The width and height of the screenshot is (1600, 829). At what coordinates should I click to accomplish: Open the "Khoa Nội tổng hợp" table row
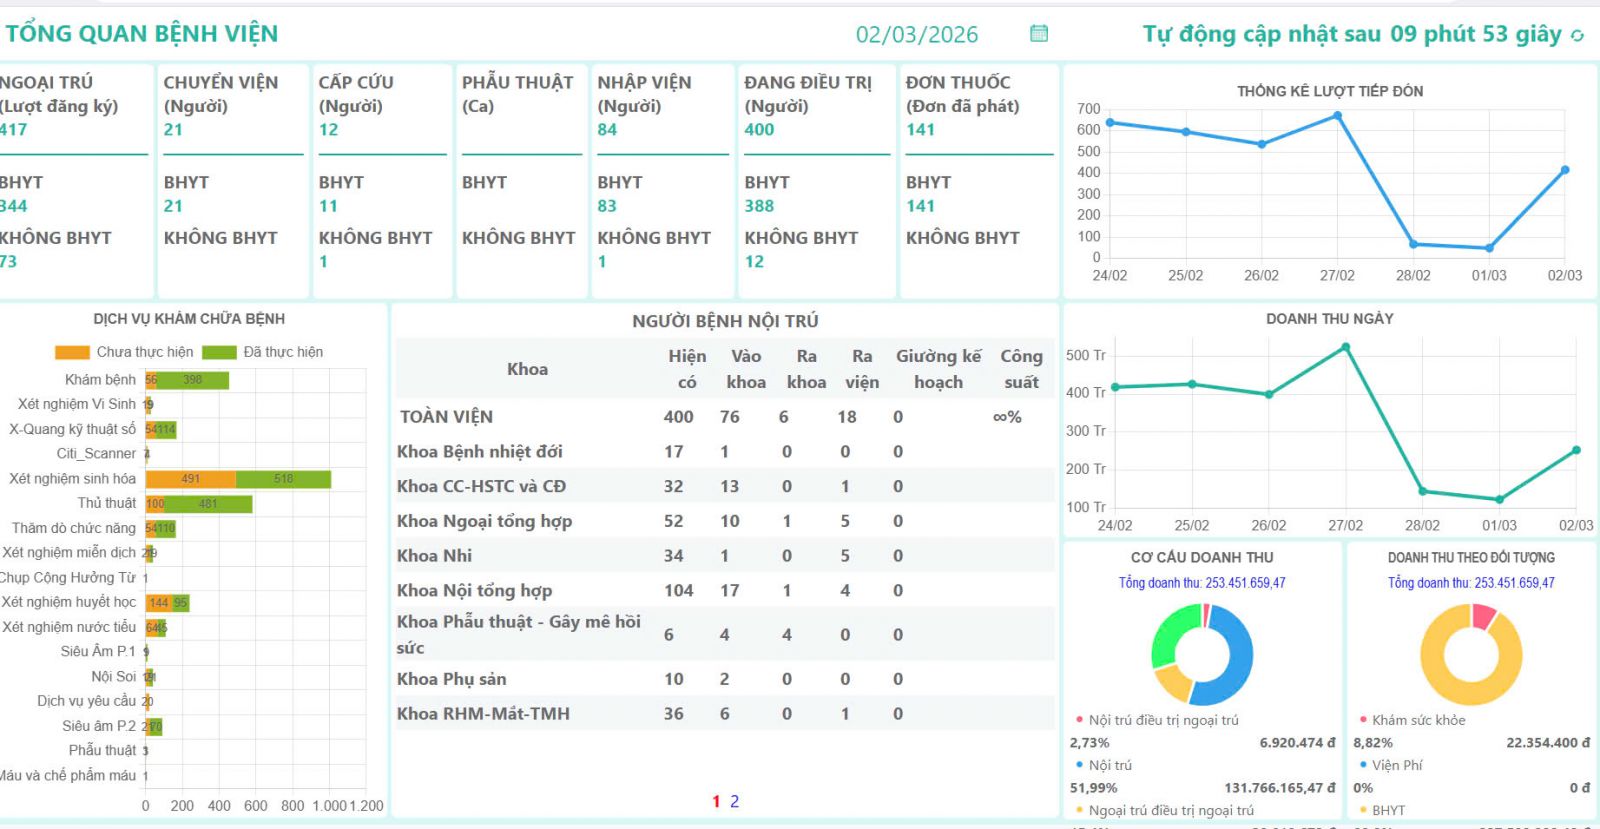tap(474, 591)
